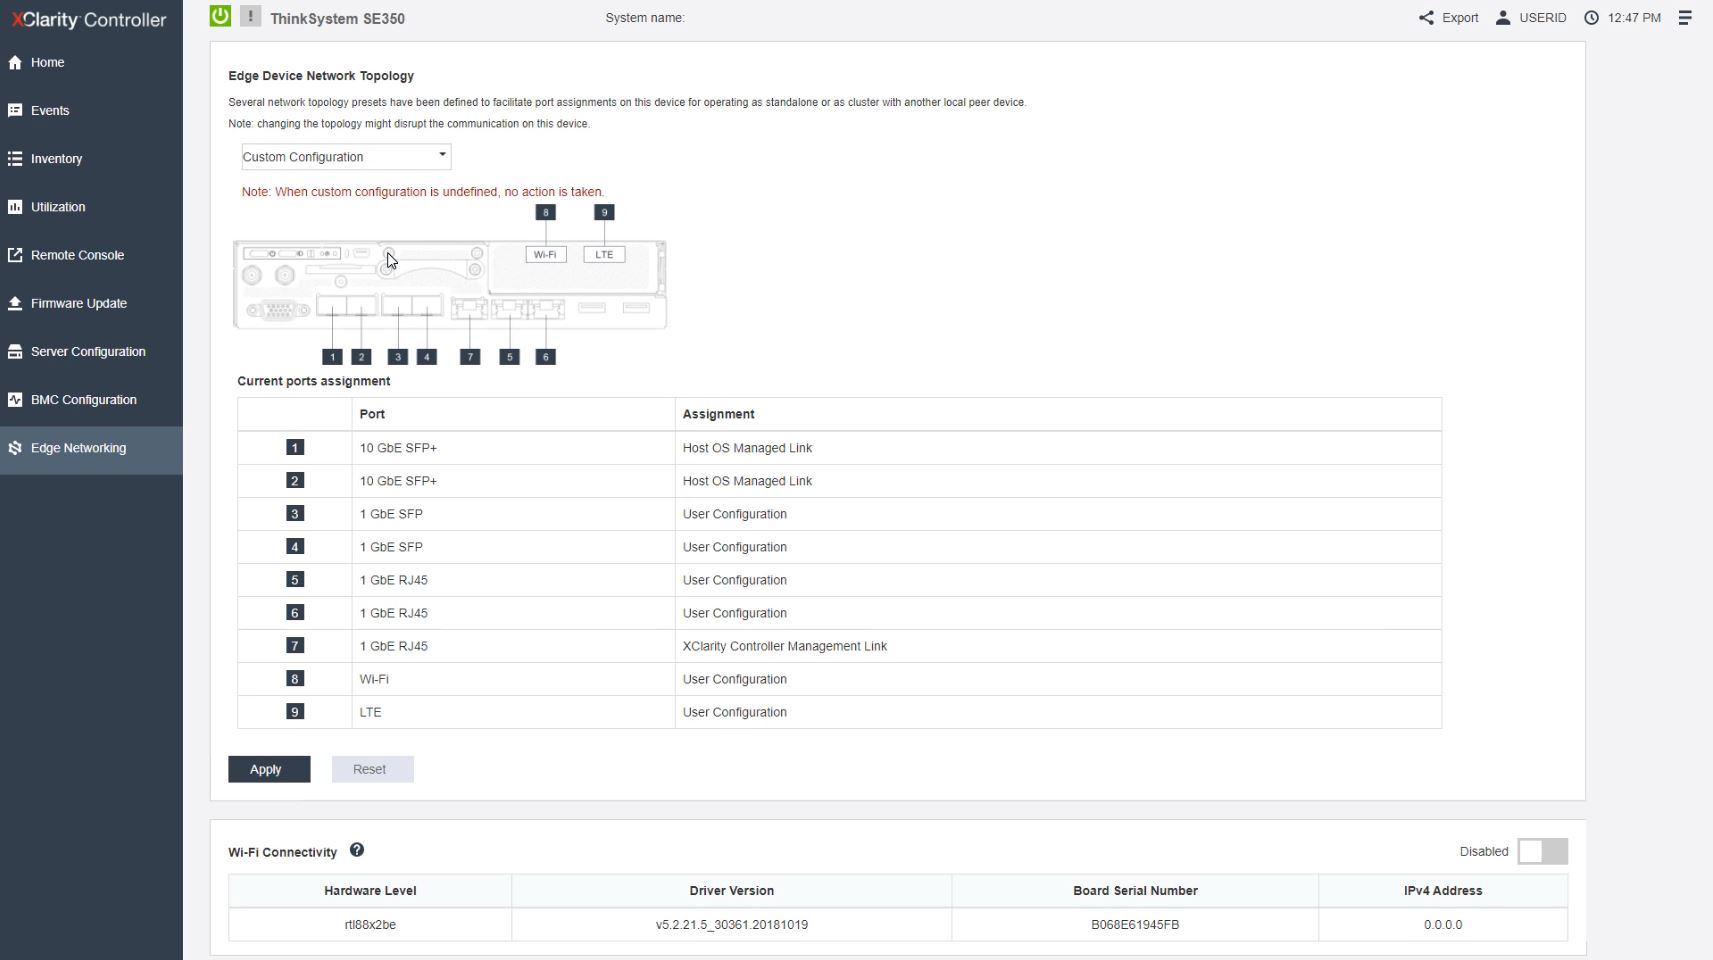Launch Remote Console from sidebar
Screen dimensions: 1713x960
tap(77, 255)
